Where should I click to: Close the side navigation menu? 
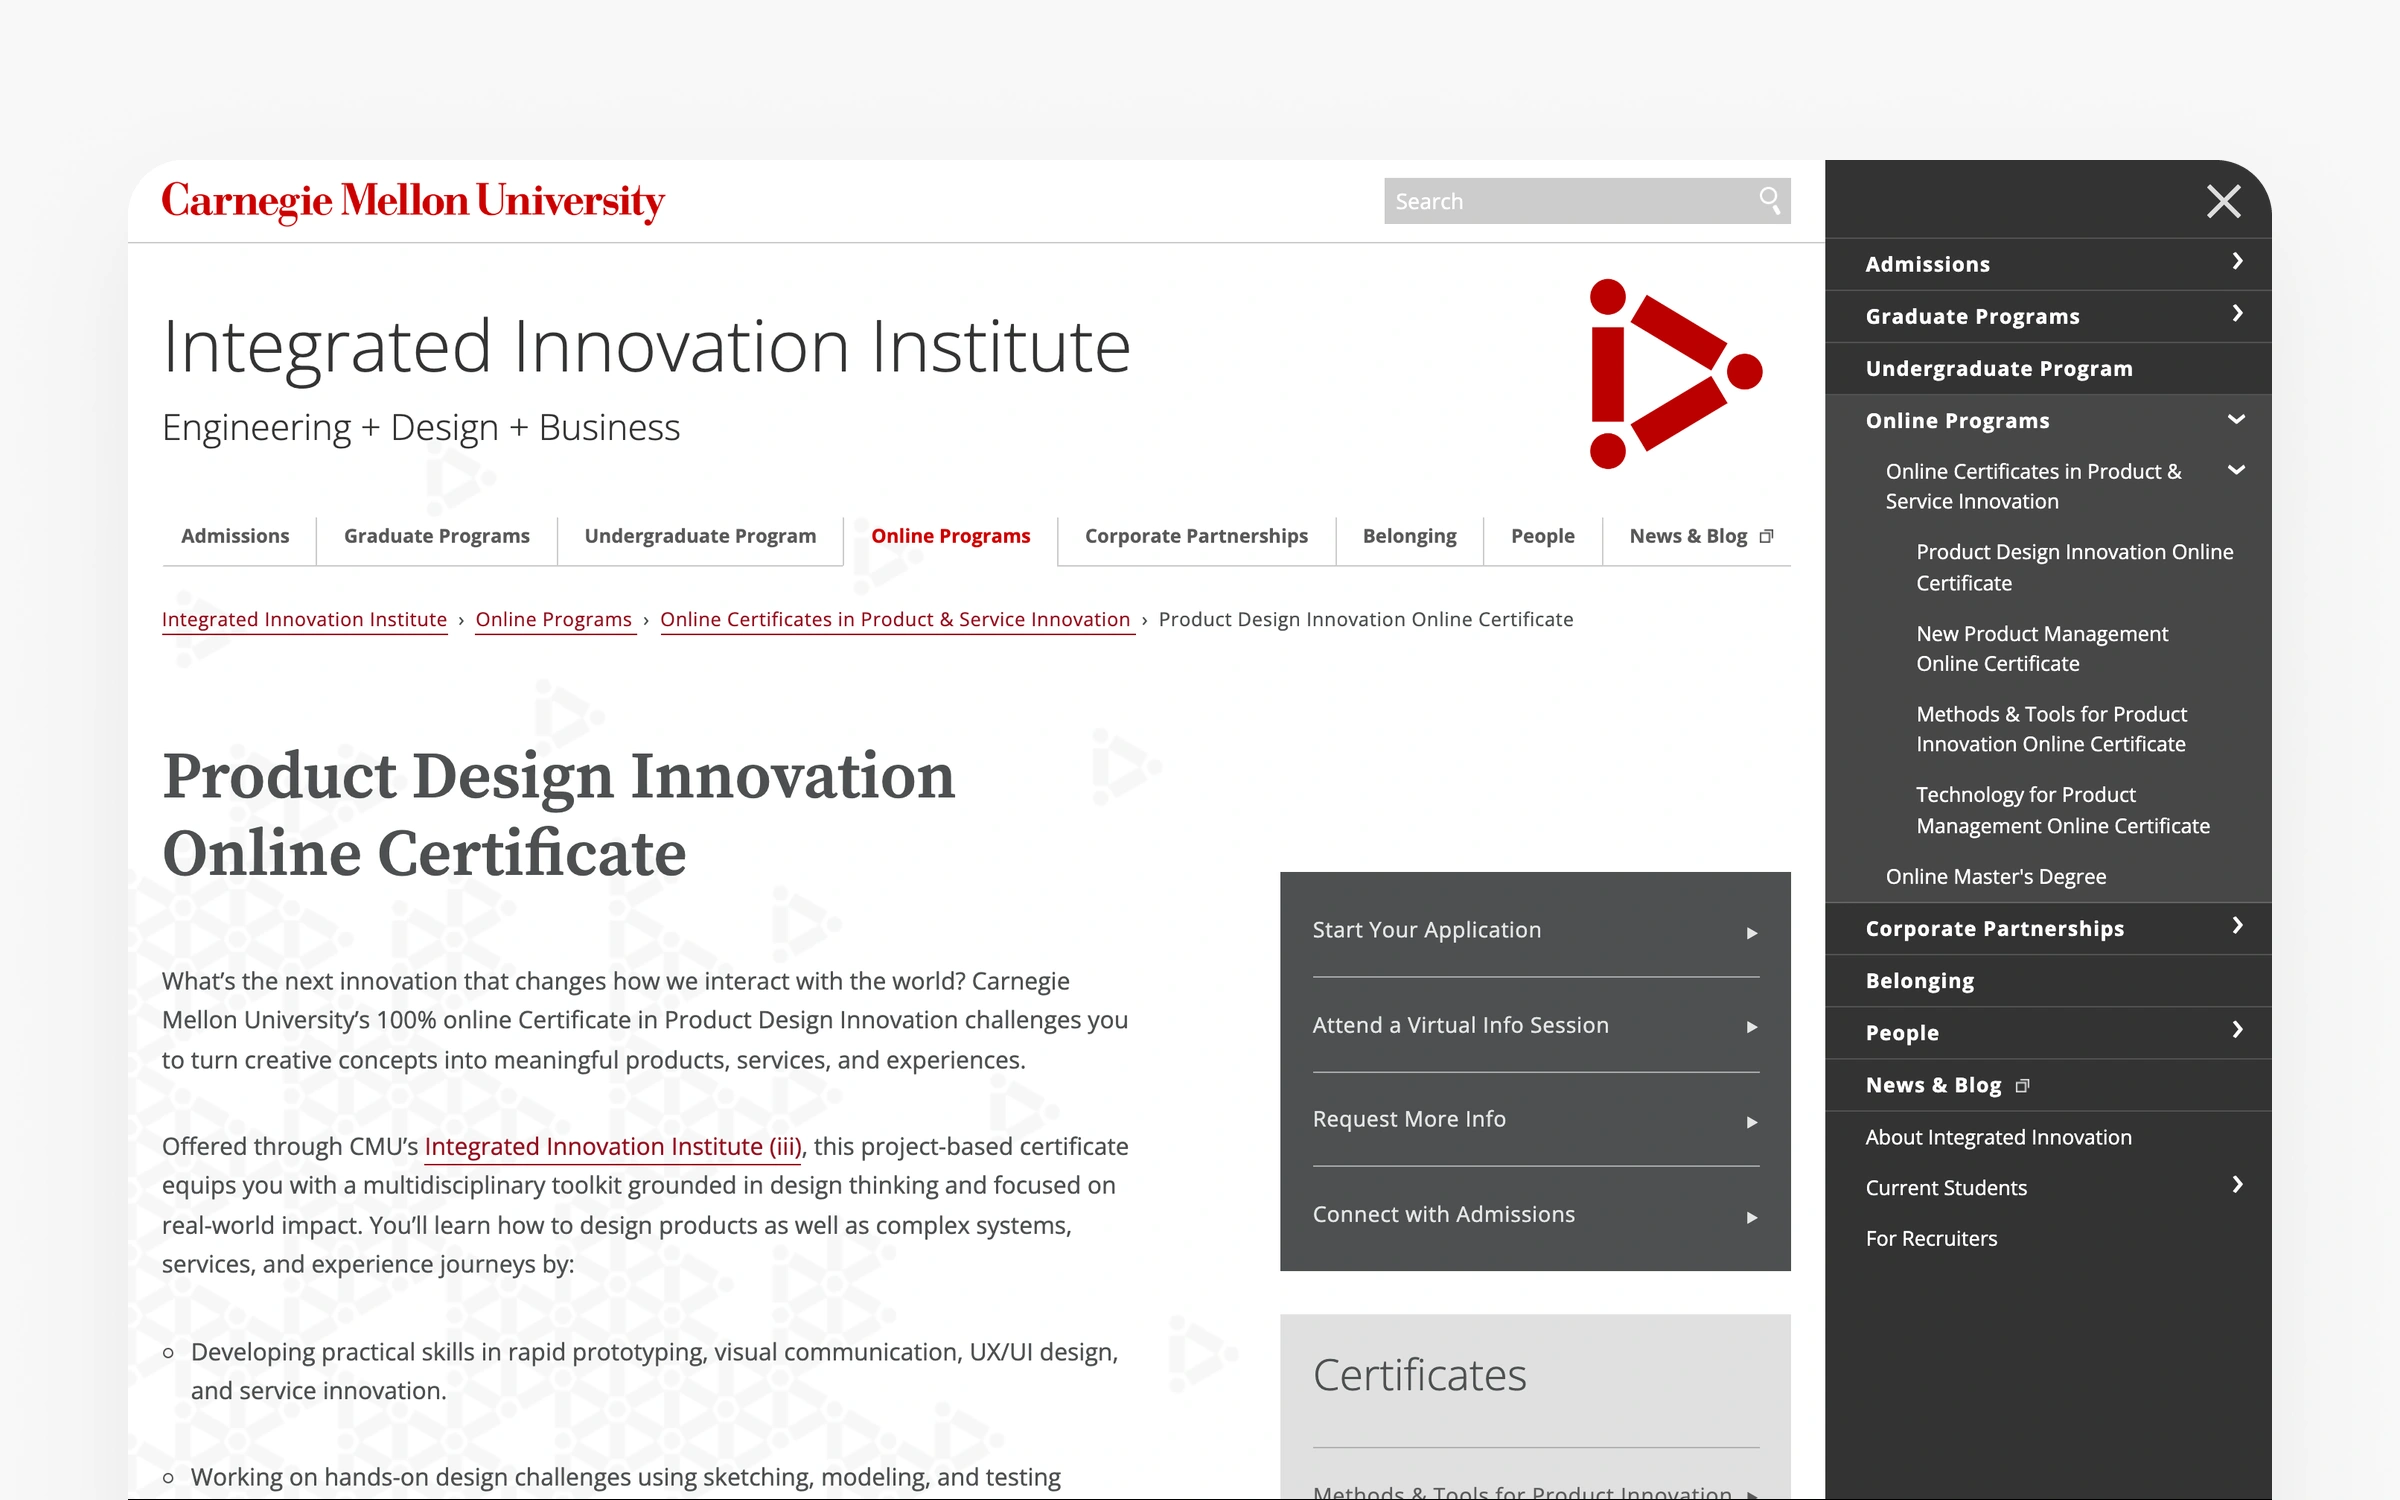click(2223, 201)
